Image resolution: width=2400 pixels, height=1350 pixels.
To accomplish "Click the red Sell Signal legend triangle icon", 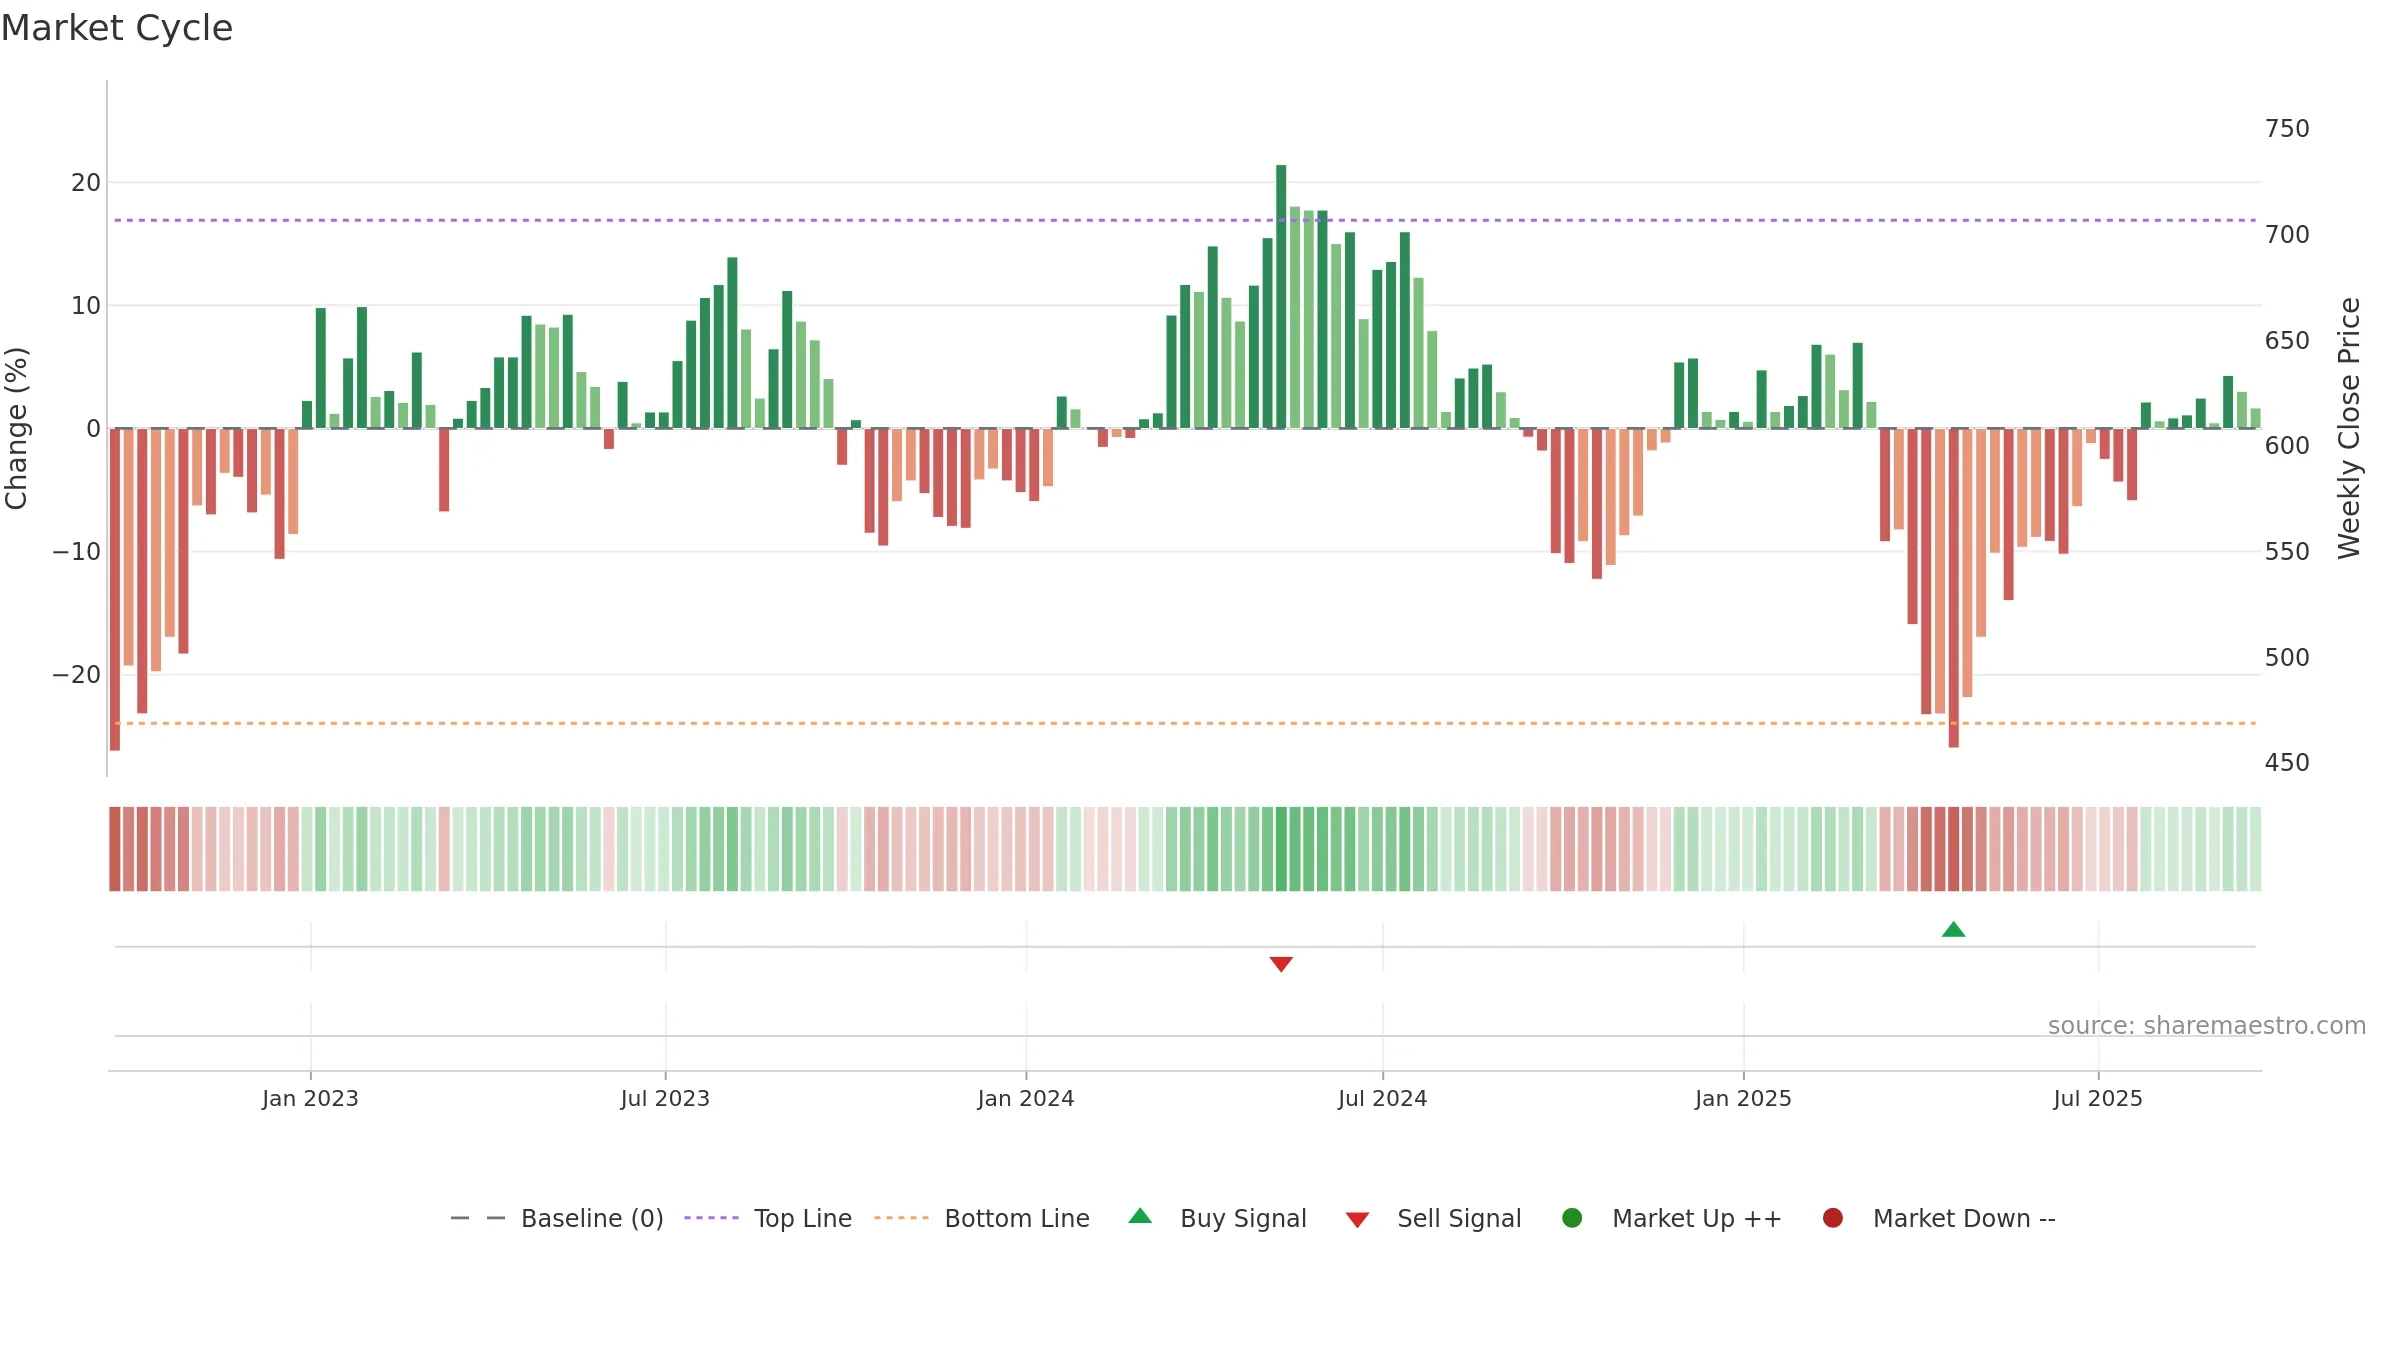I will [x=1357, y=1220].
